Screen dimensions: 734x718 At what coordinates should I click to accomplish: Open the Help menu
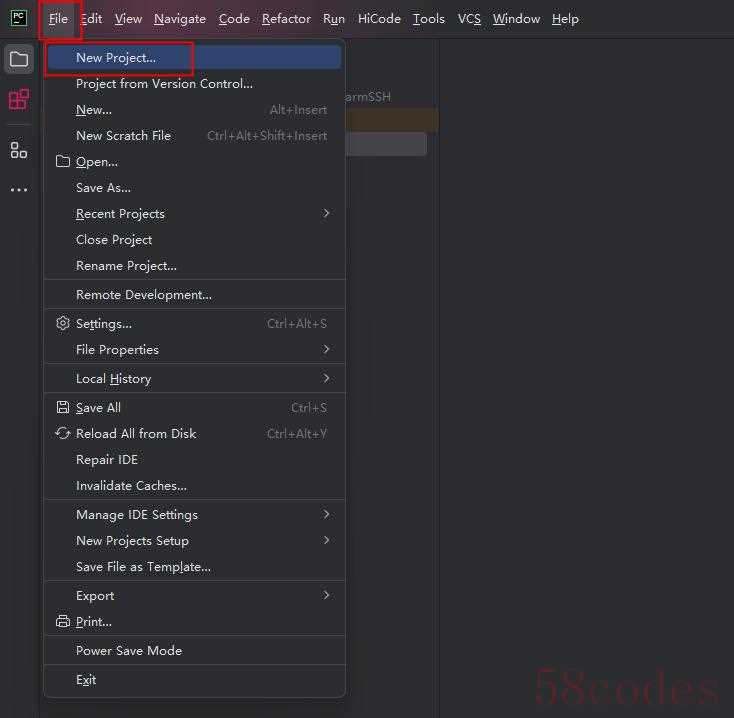coord(565,19)
